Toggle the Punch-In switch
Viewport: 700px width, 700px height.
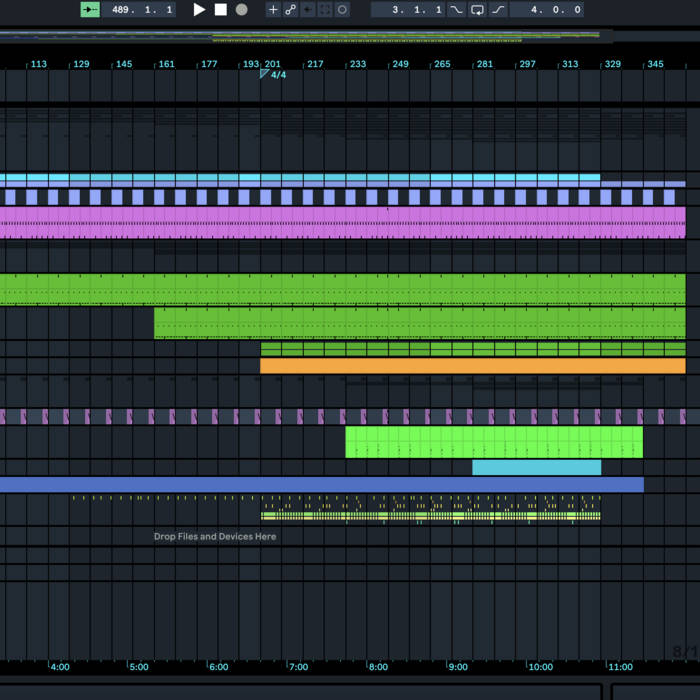(457, 10)
